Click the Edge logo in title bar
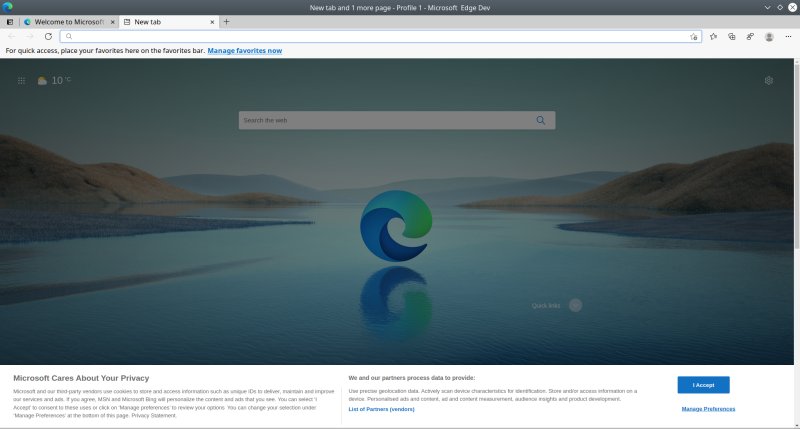This screenshot has width=800, height=429. pos(7,7)
